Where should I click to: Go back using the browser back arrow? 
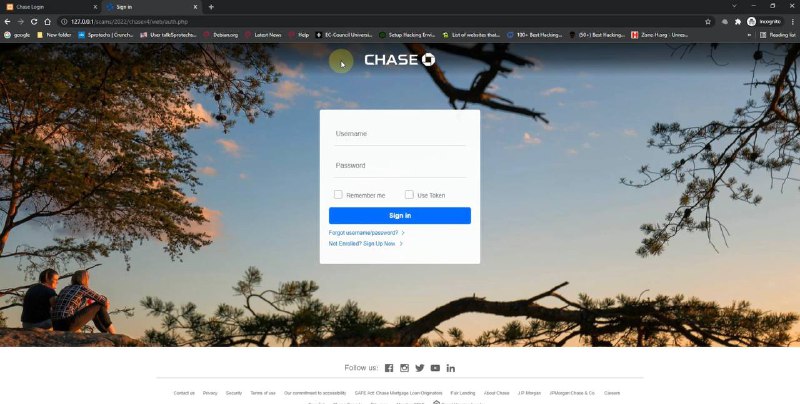[7, 21]
